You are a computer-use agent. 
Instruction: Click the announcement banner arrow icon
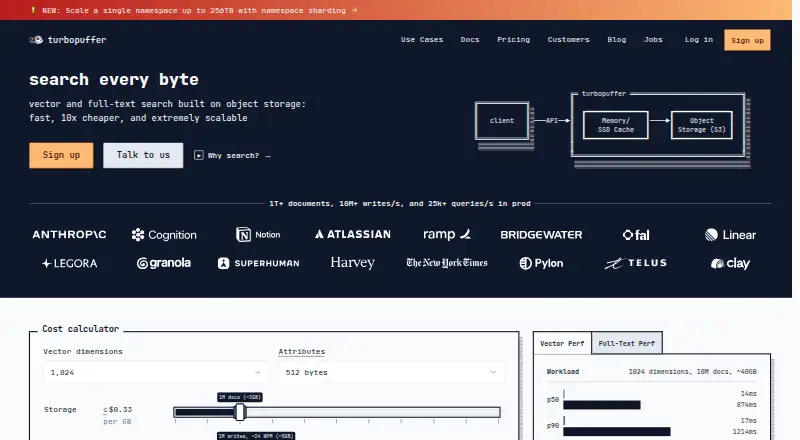tap(355, 10)
